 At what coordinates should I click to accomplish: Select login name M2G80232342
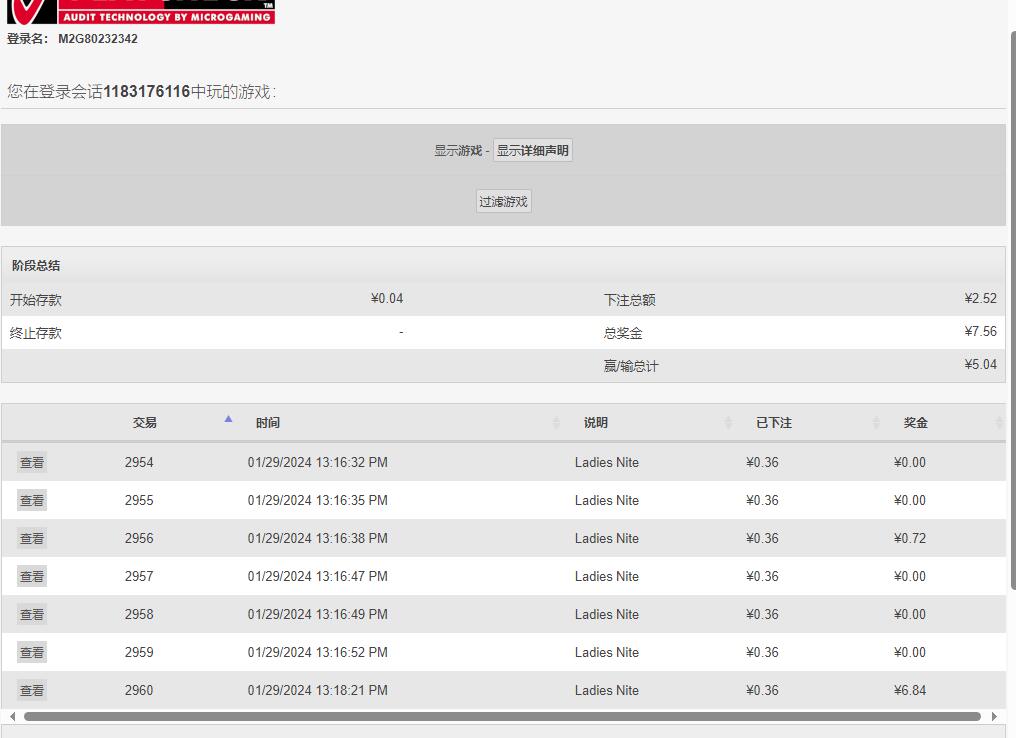coord(98,39)
